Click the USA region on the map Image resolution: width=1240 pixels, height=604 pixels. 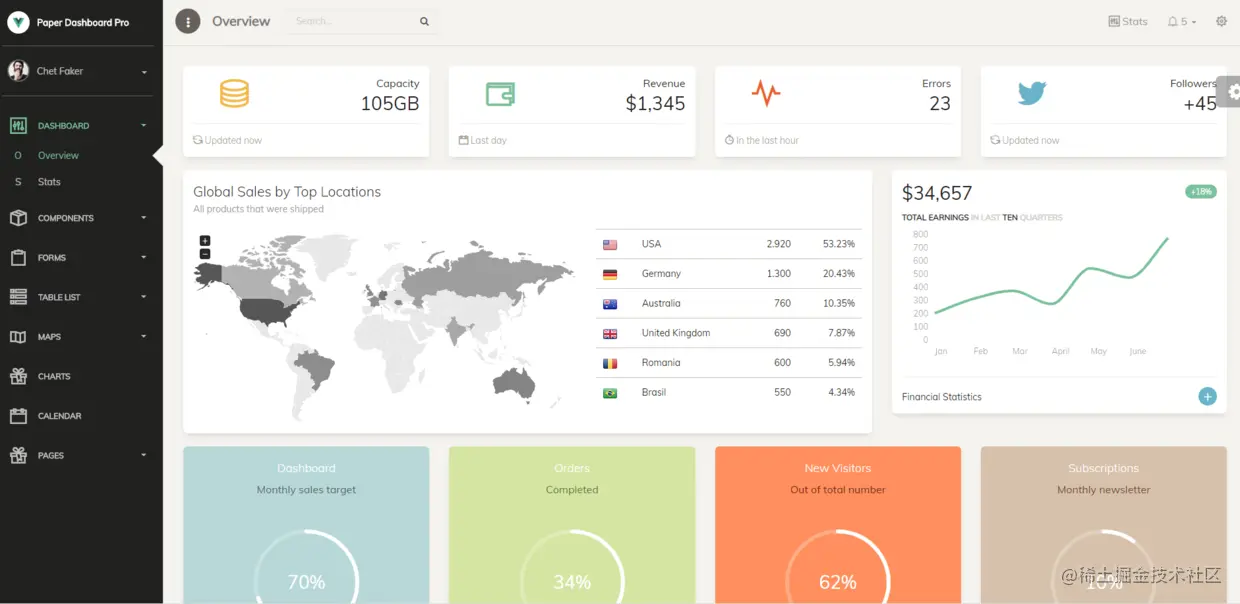(265, 310)
